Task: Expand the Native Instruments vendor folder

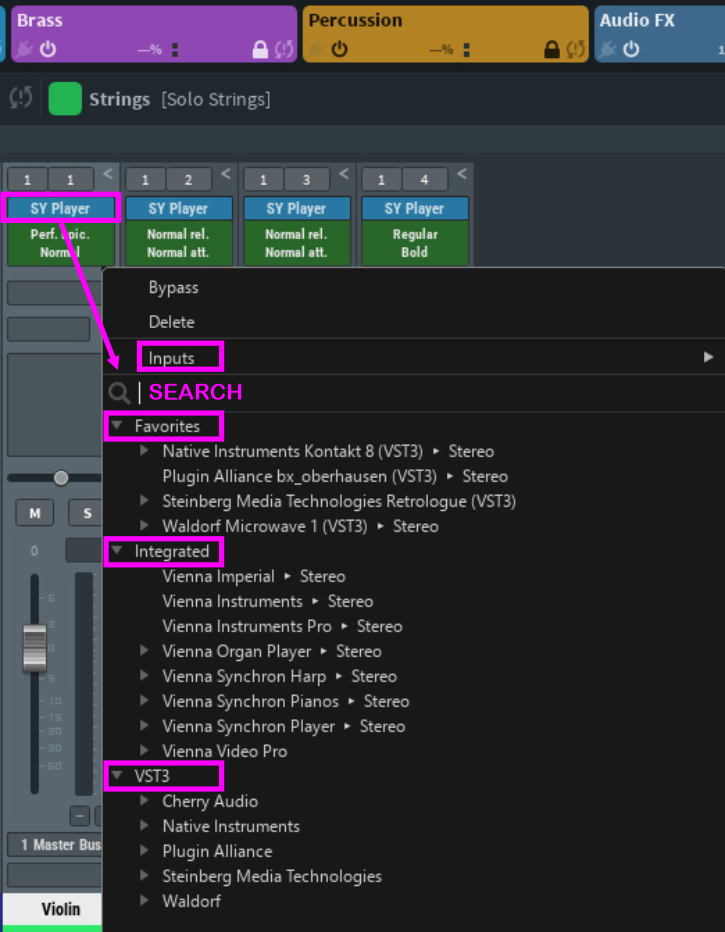Action: click(x=144, y=826)
